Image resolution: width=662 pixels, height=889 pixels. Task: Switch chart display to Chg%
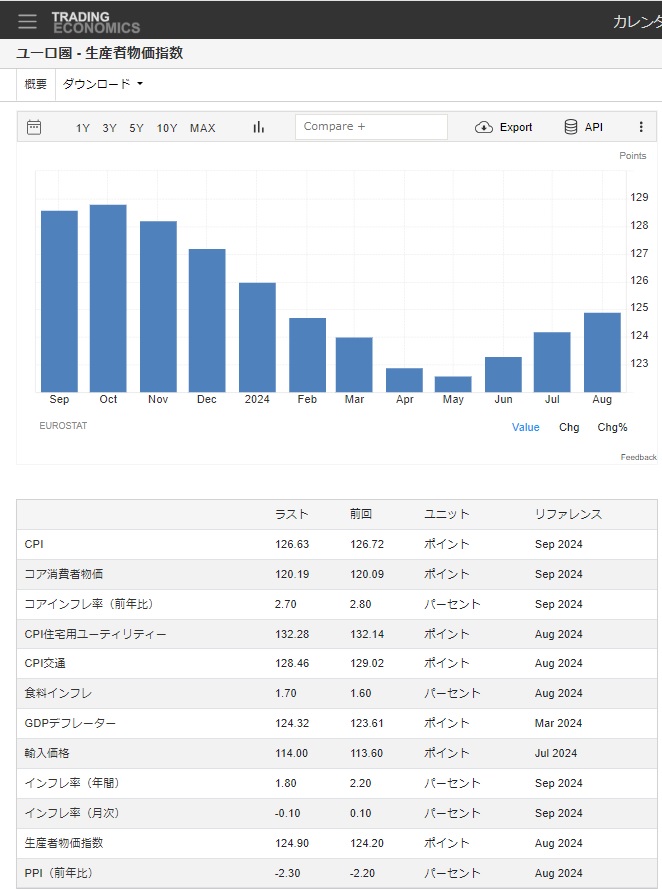(612, 427)
